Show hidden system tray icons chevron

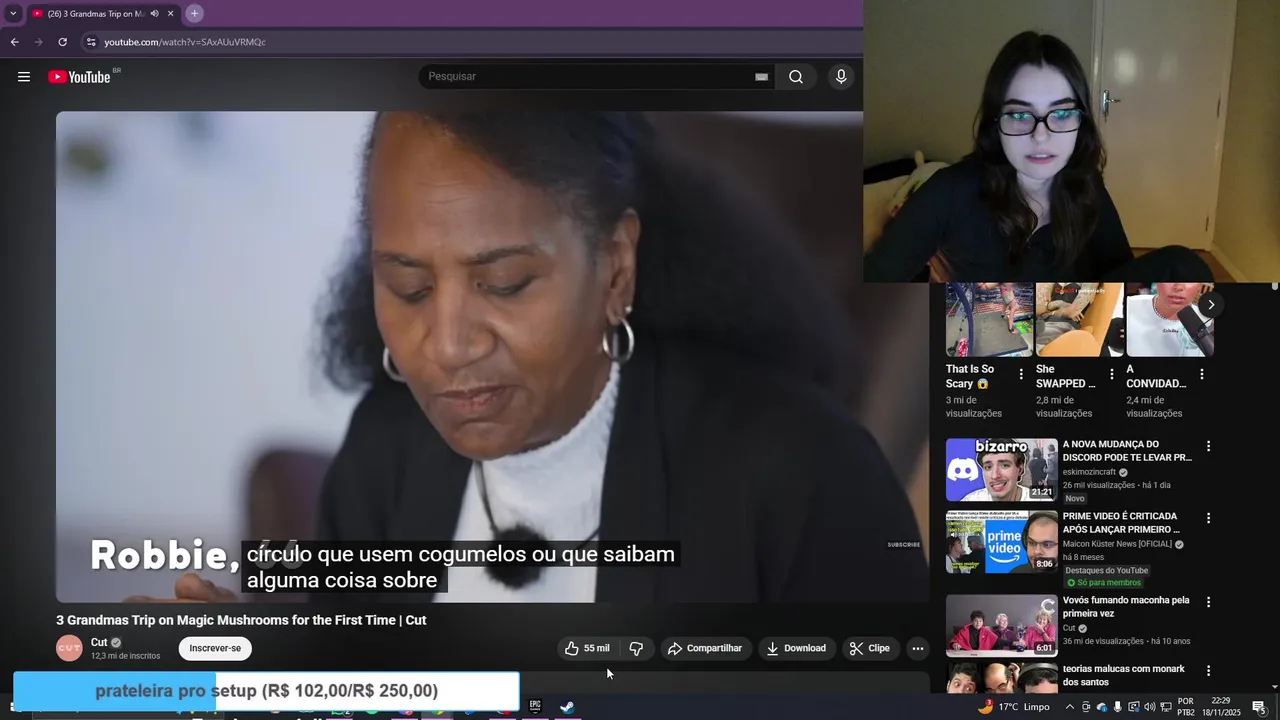(x=1069, y=707)
